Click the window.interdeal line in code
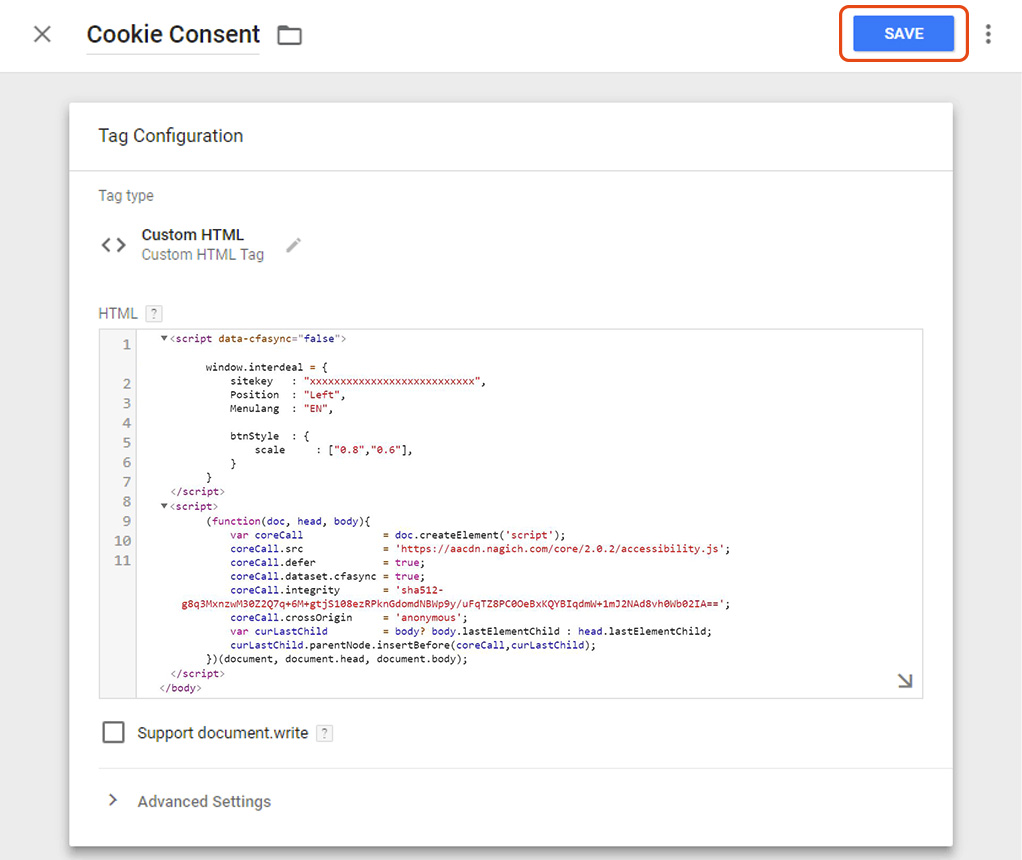 pos(267,367)
